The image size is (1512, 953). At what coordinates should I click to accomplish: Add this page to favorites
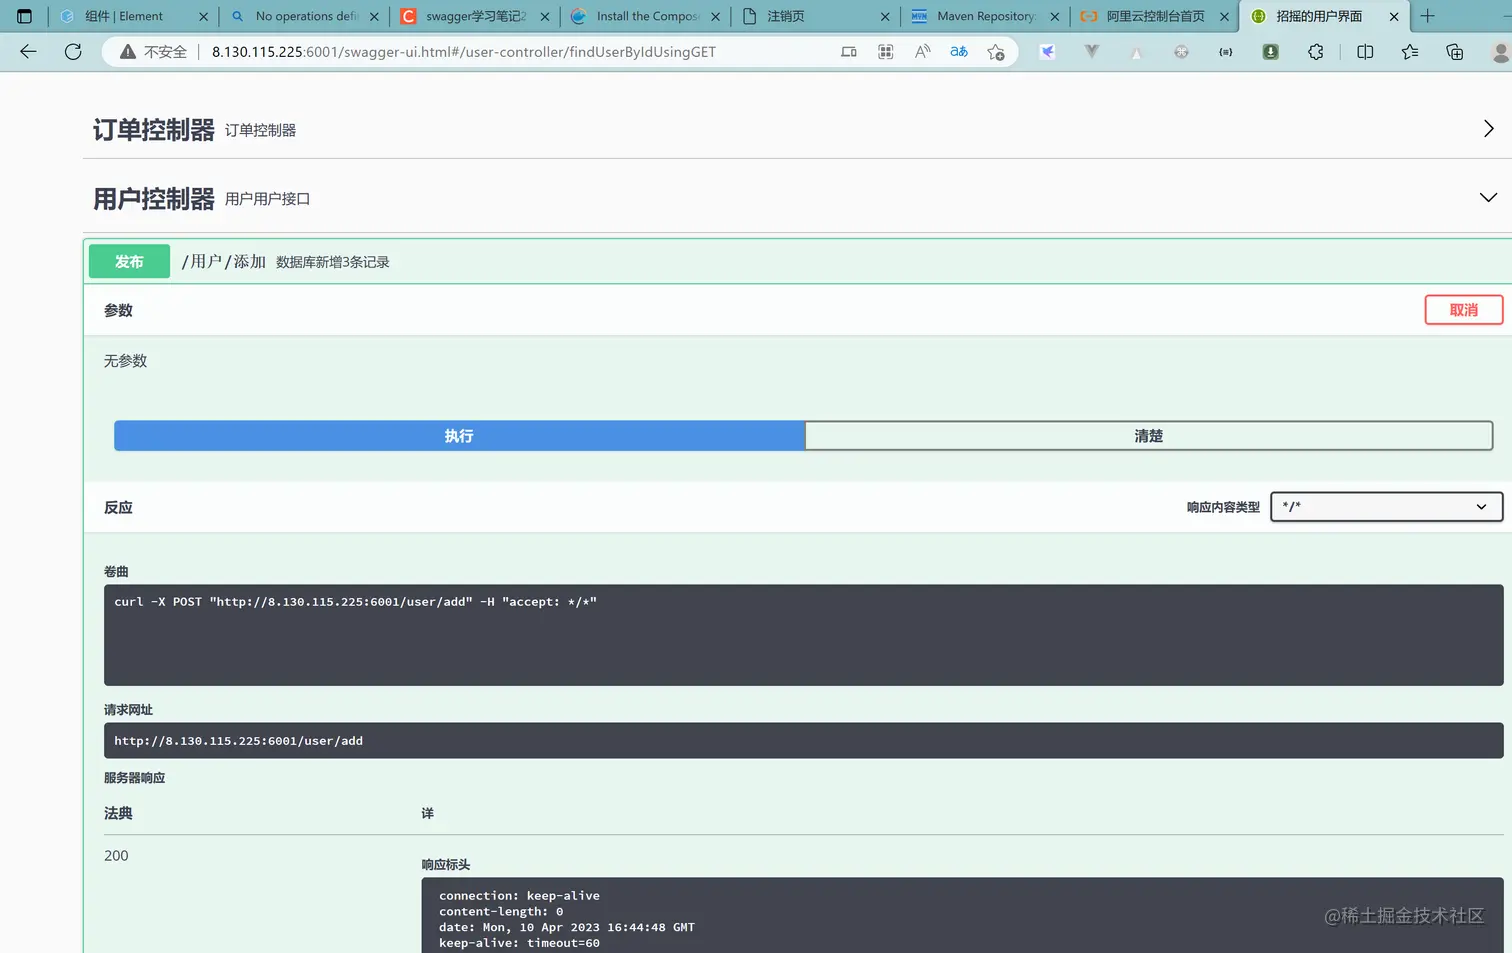996,52
